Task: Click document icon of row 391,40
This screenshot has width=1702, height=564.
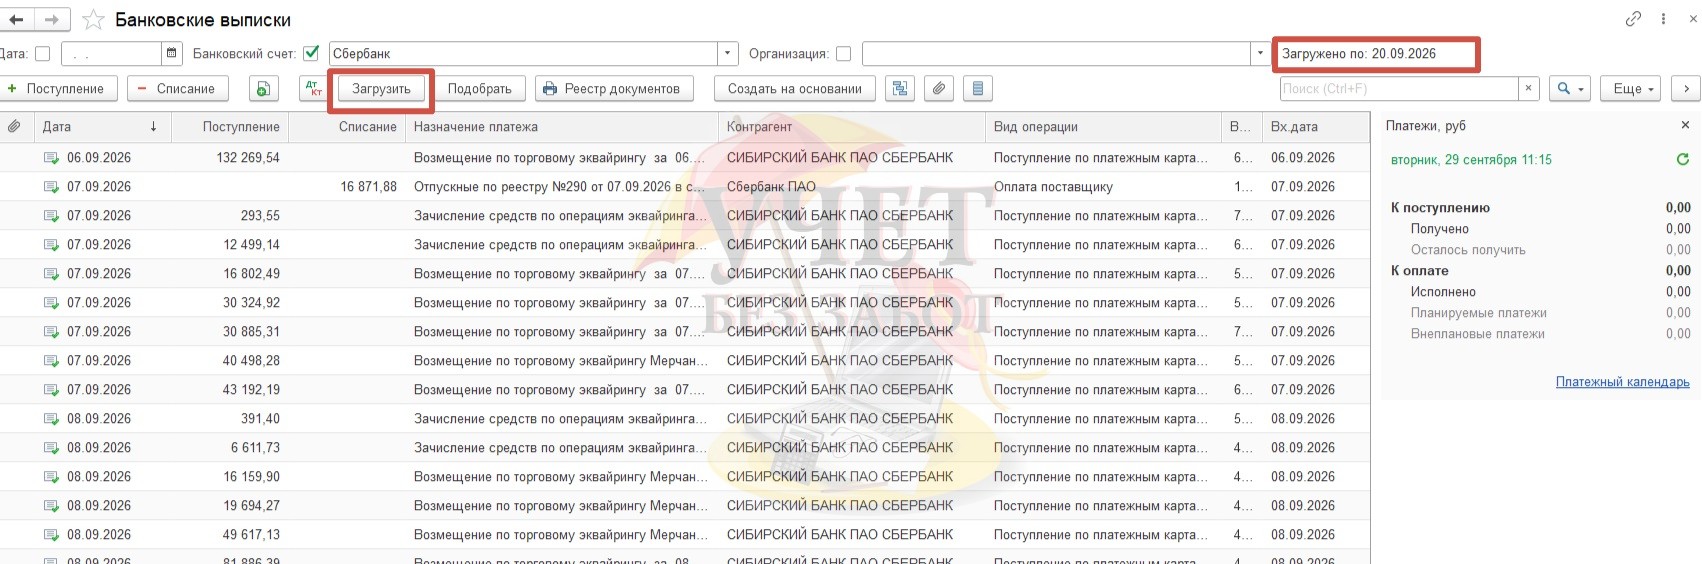Action: tap(51, 419)
